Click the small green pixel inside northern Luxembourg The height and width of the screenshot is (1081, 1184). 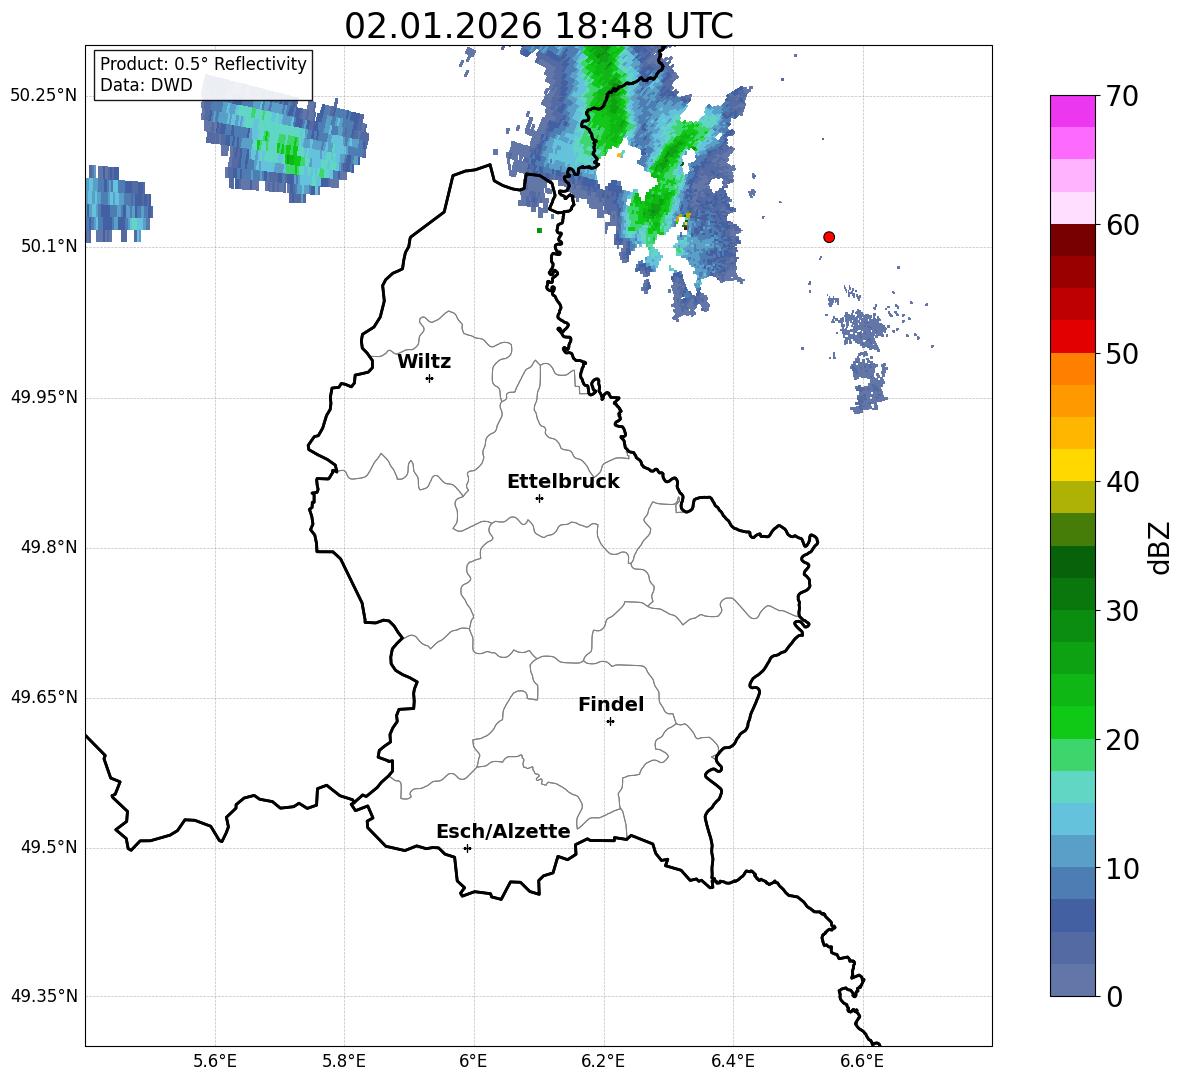539,230
